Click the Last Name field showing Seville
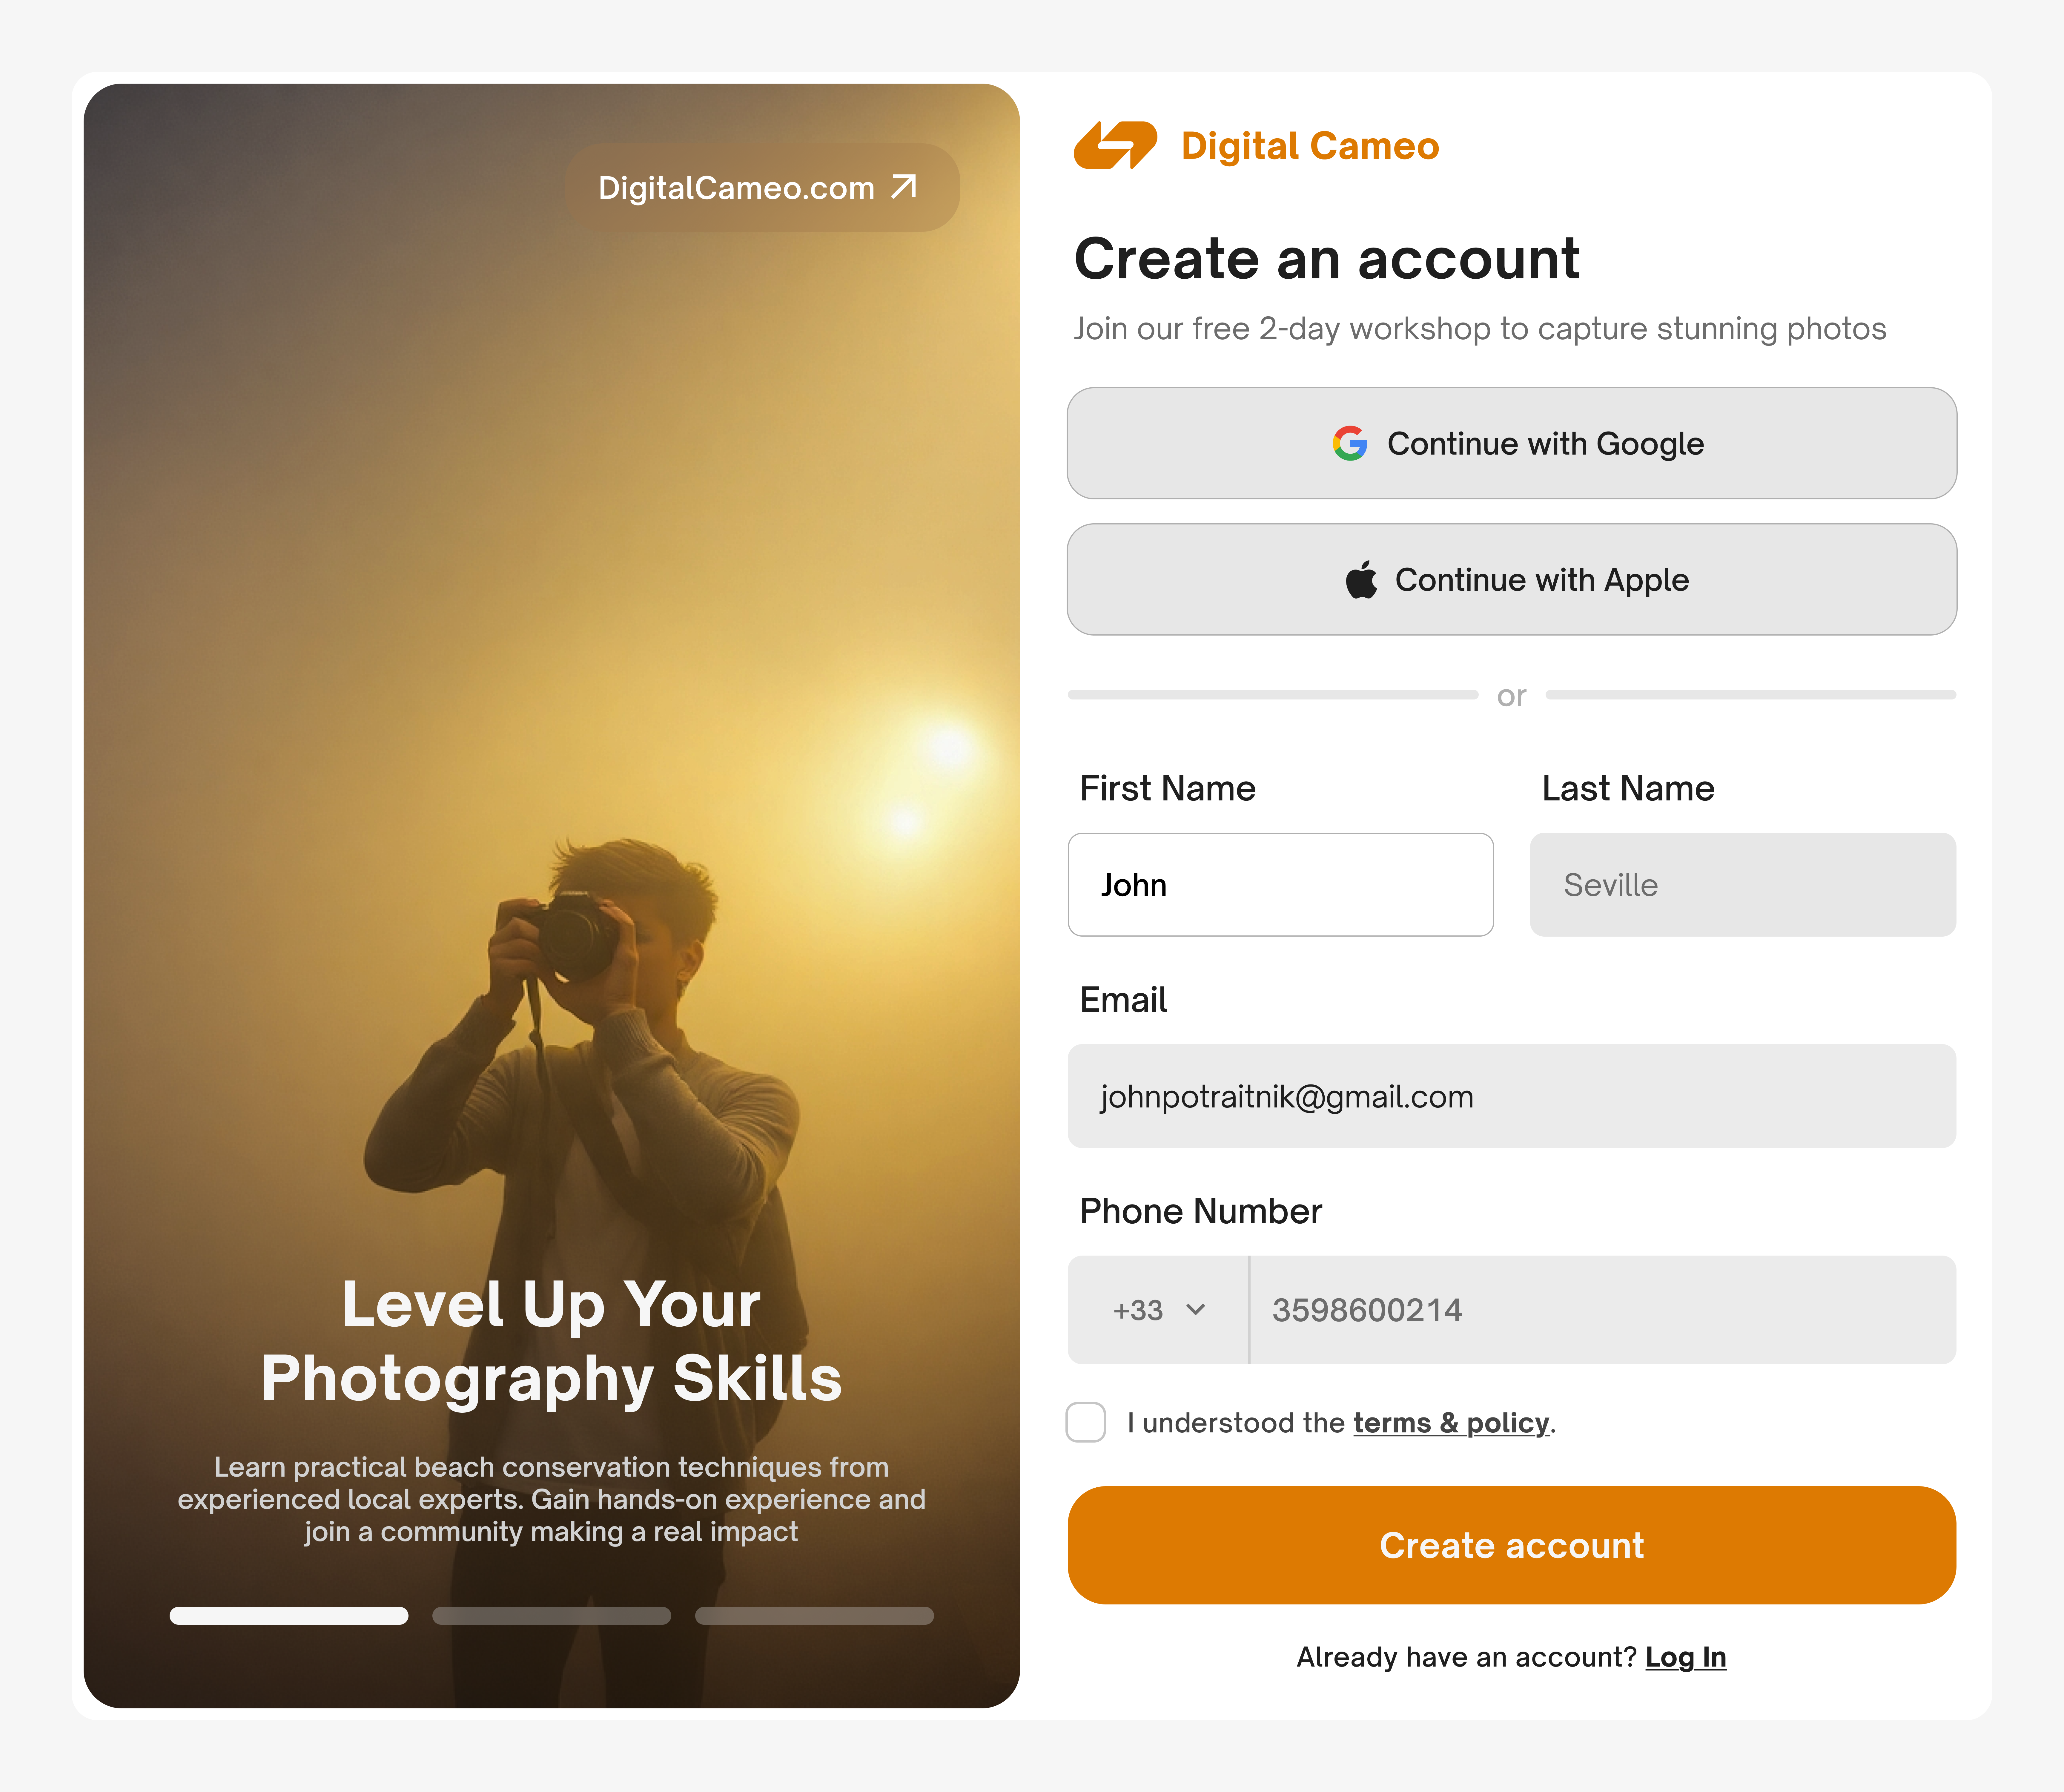The width and height of the screenshot is (2064, 1792). click(x=1743, y=885)
